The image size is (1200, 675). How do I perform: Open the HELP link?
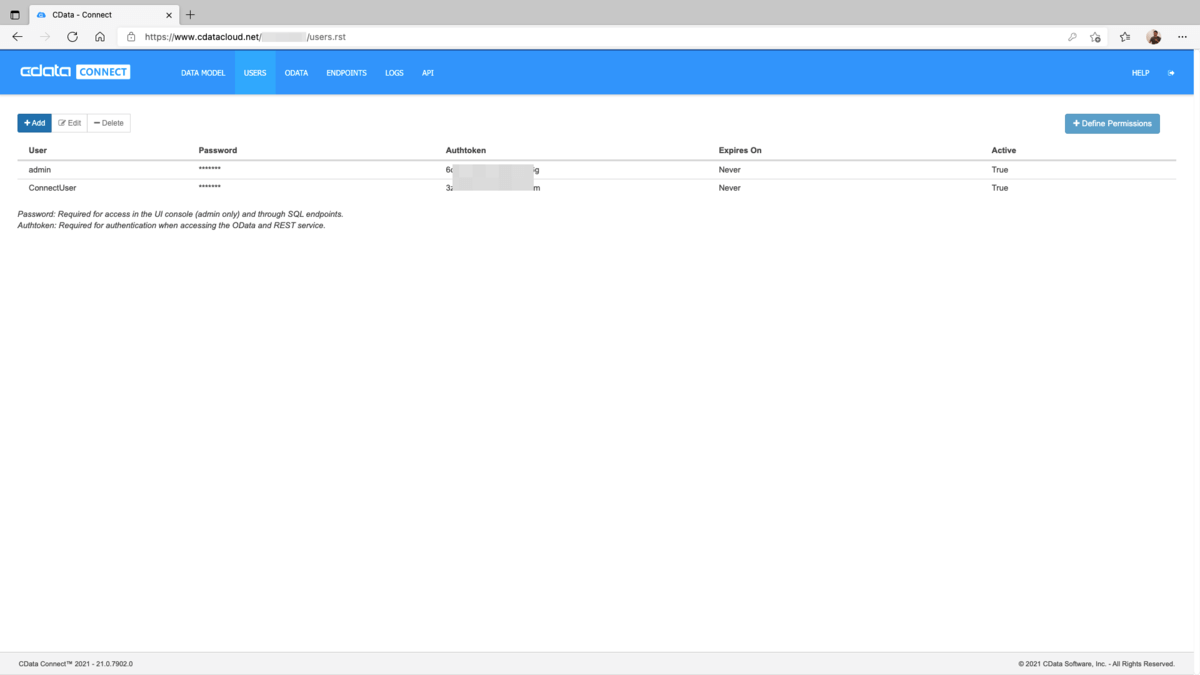(x=1140, y=73)
